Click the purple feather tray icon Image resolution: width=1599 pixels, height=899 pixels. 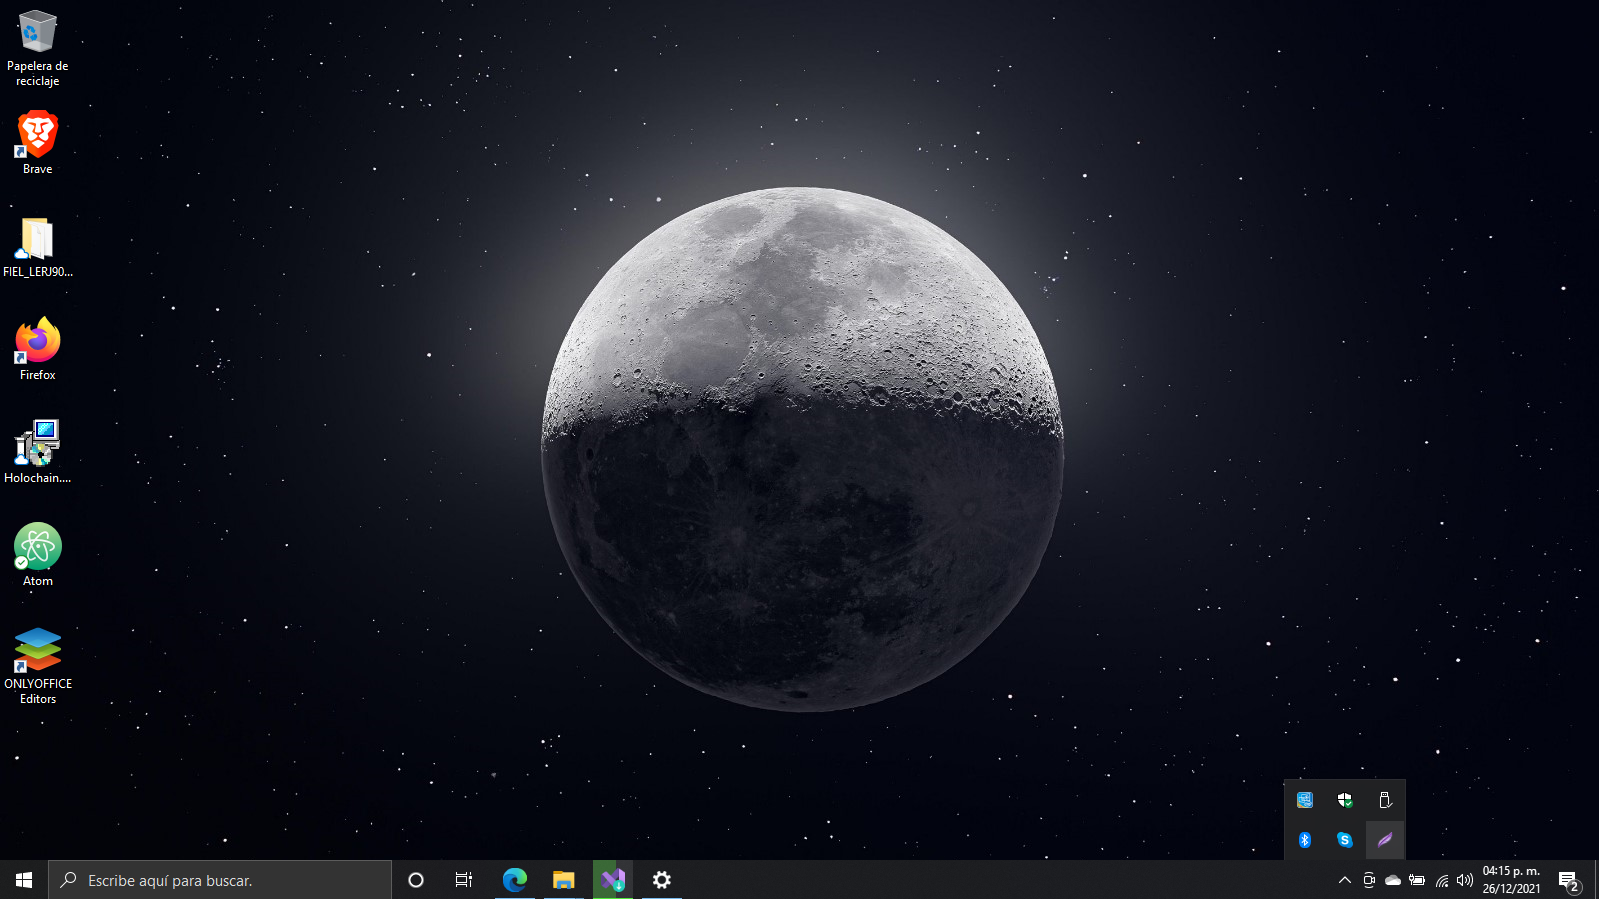tap(1385, 840)
